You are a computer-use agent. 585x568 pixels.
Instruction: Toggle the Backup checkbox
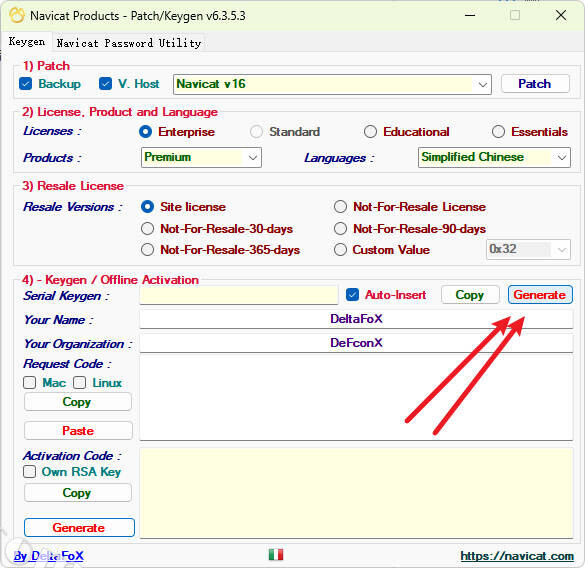pyautogui.click(x=26, y=84)
